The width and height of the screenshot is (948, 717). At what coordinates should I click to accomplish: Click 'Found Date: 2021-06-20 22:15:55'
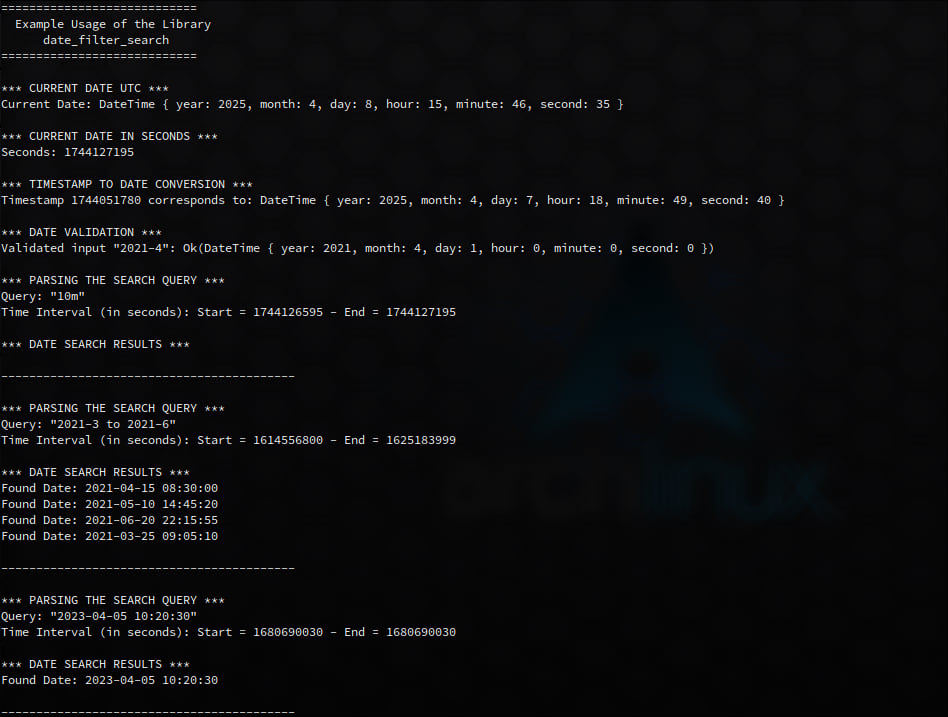tap(109, 521)
